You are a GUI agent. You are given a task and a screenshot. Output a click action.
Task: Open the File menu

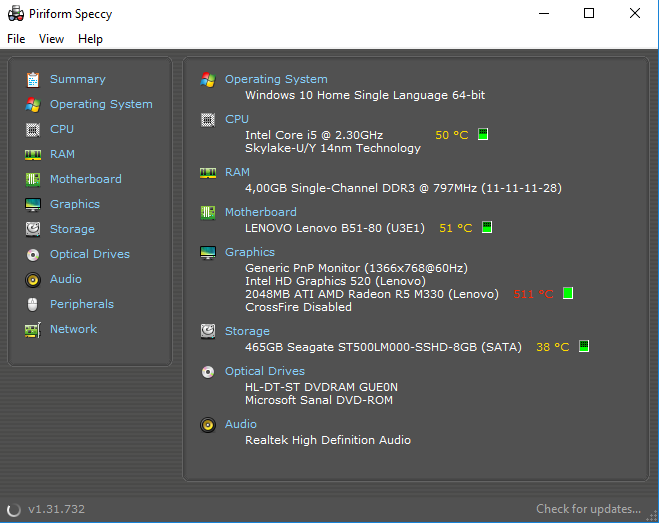pos(16,39)
